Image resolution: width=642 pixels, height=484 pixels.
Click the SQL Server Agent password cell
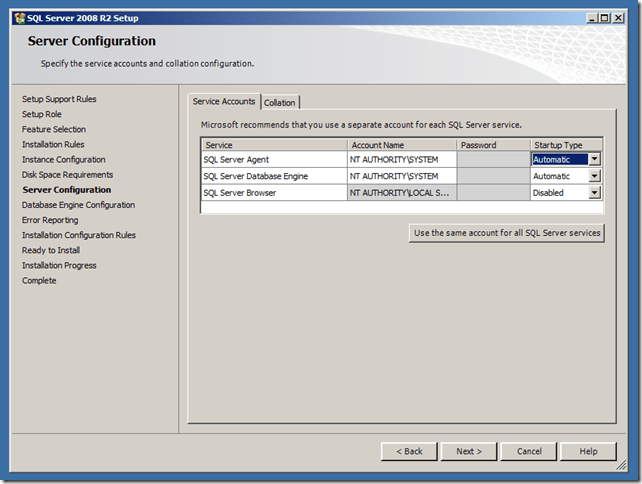tap(493, 159)
